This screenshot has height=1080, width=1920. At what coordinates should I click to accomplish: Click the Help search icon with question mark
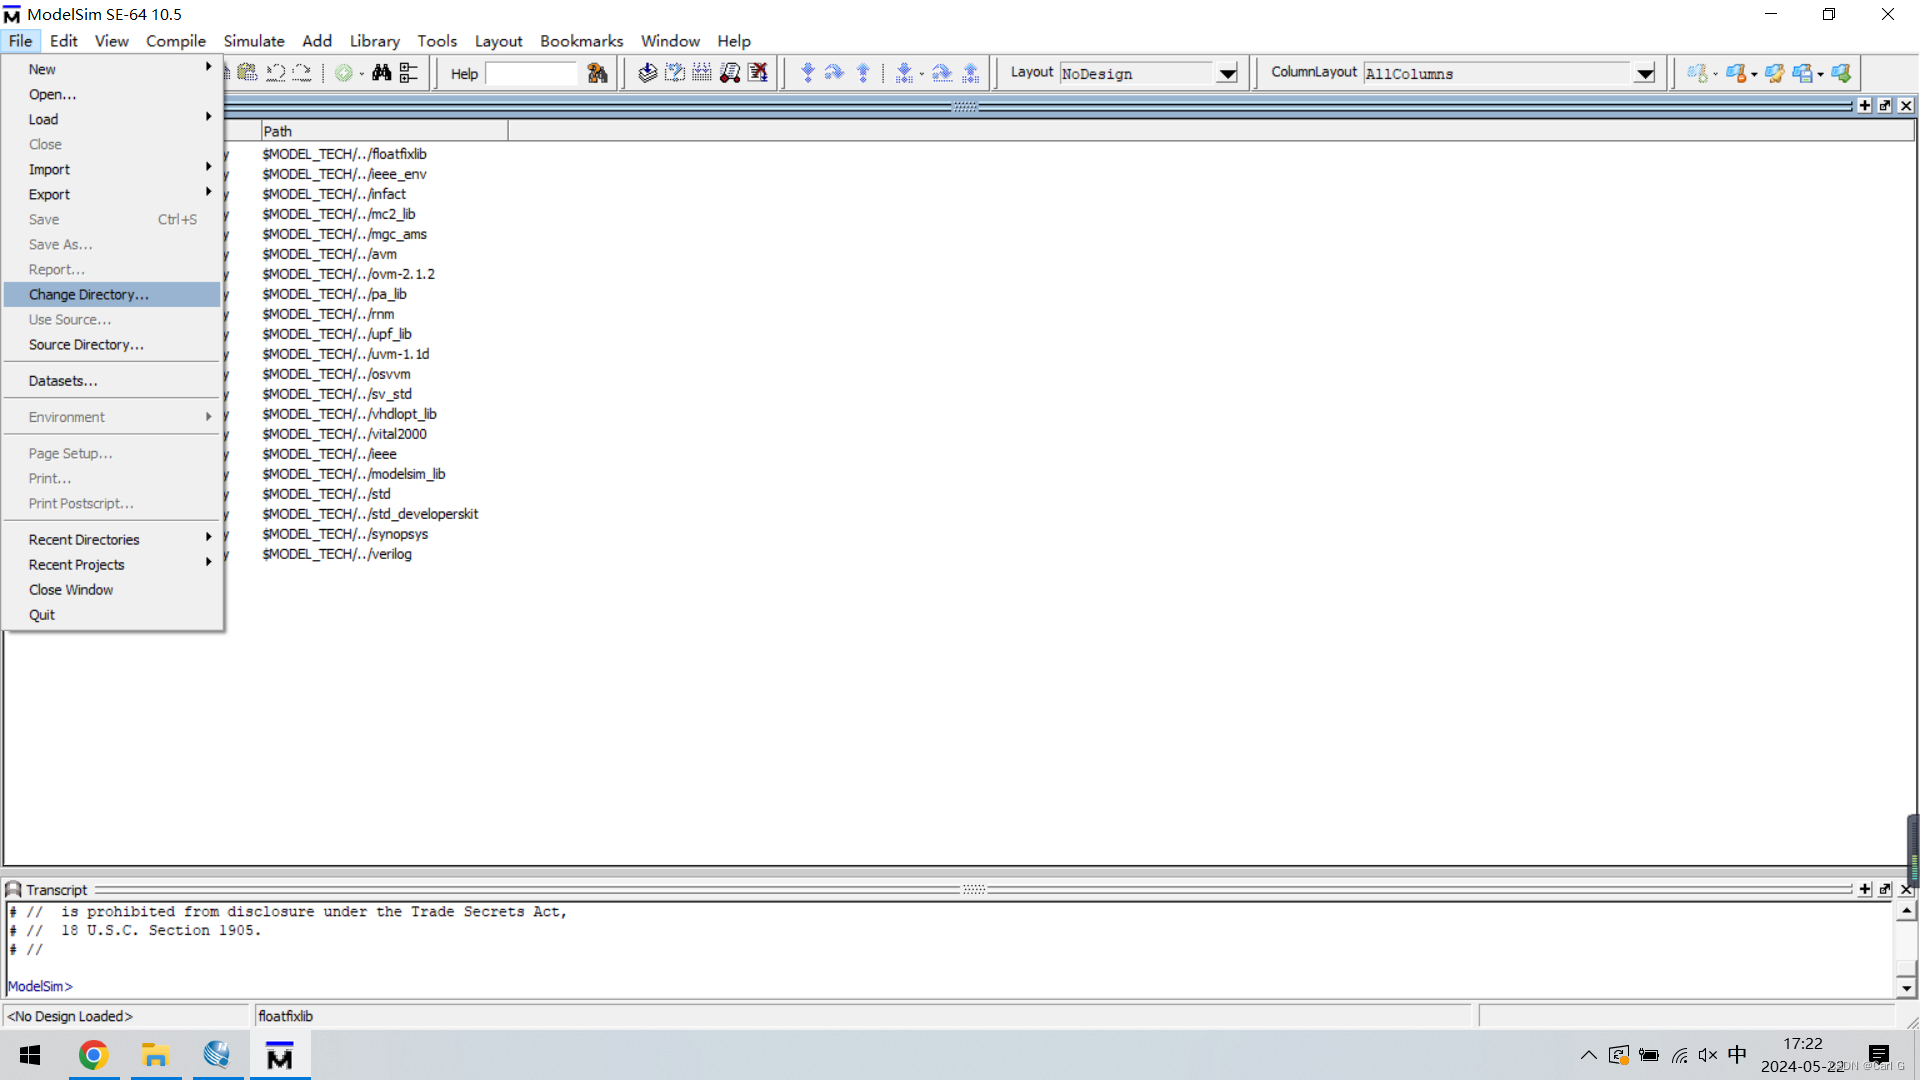[x=597, y=73]
